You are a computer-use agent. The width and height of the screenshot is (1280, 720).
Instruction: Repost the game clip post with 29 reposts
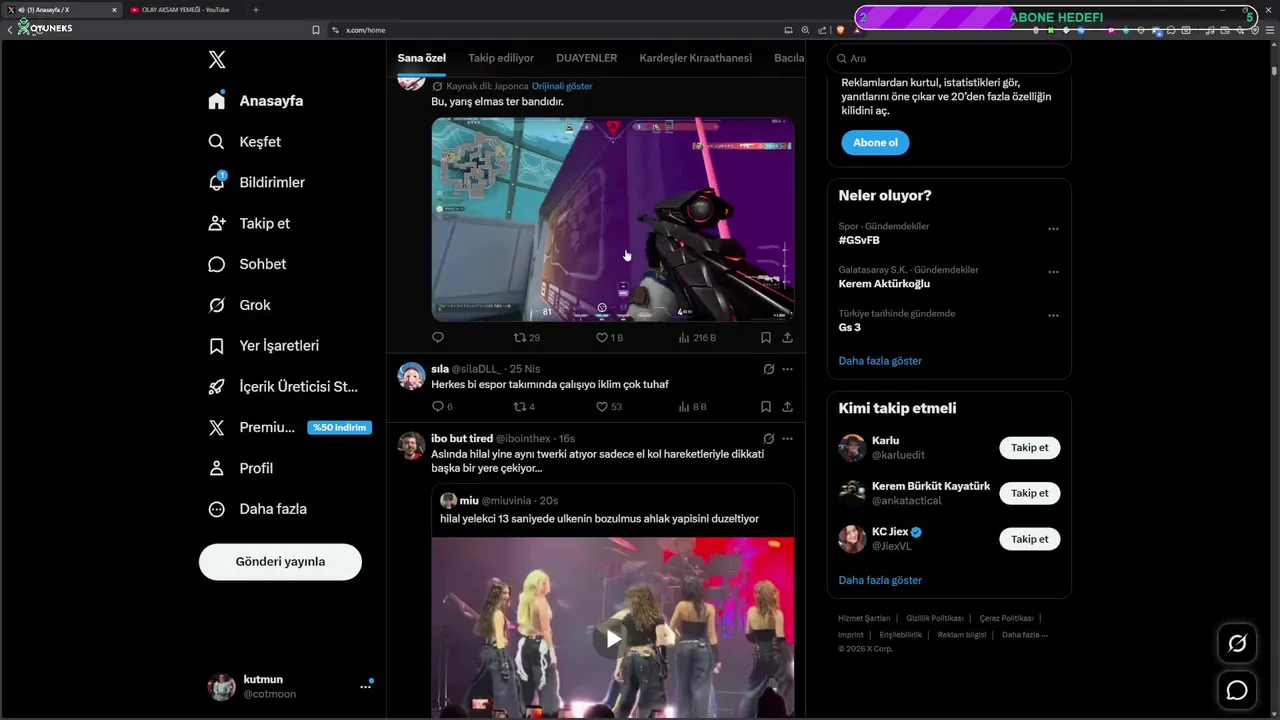(526, 338)
